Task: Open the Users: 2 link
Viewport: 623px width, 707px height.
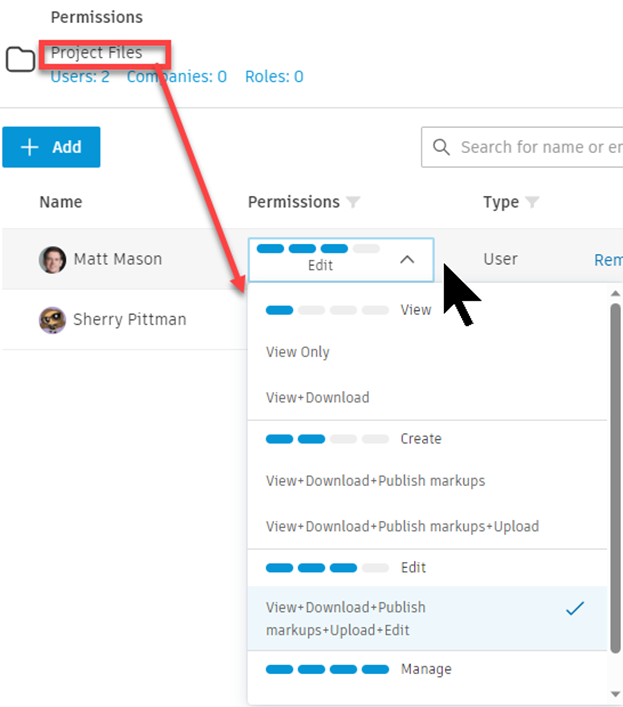Action: click(x=80, y=77)
